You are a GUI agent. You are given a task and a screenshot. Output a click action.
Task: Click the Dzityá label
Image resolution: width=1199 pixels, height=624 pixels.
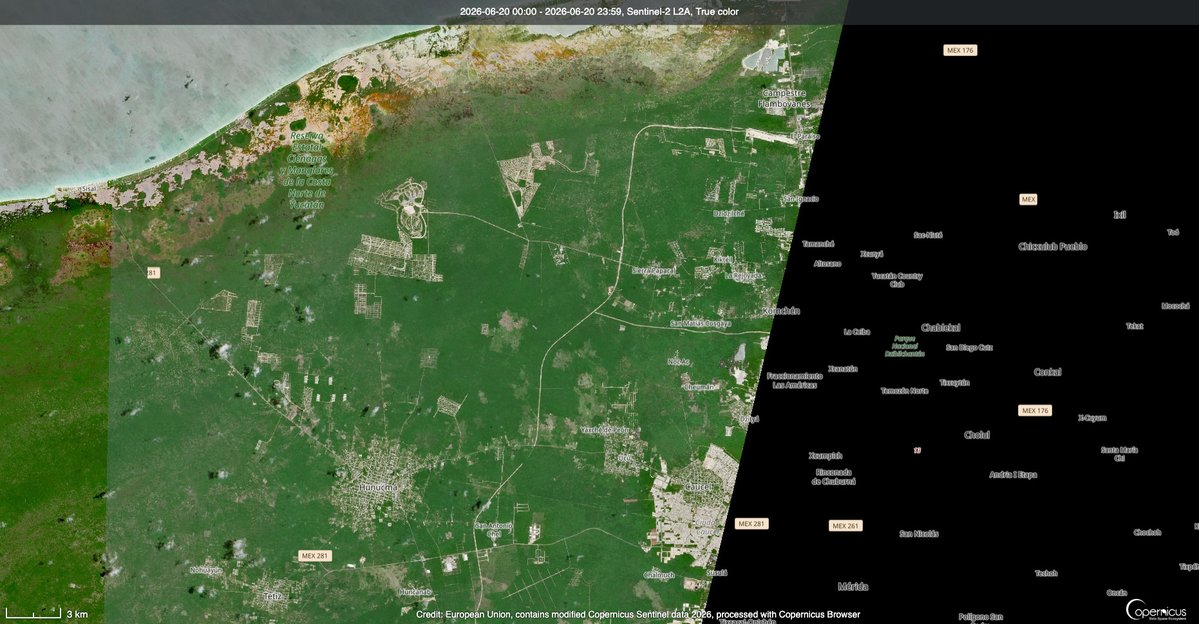[x=749, y=419]
